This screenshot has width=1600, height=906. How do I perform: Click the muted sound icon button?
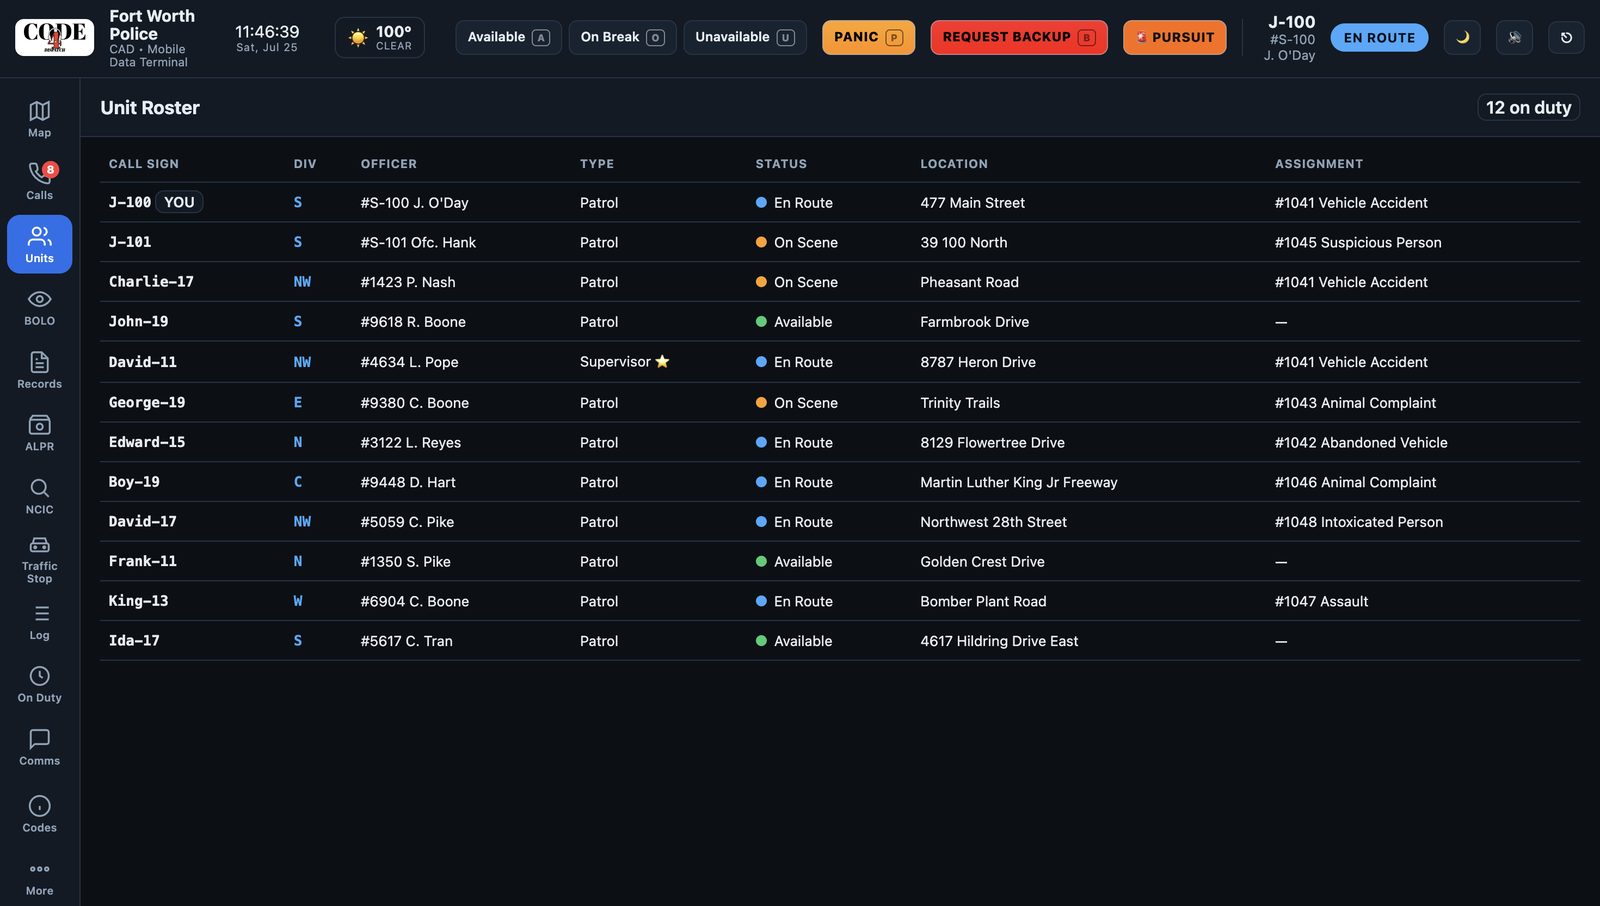pos(1514,38)
